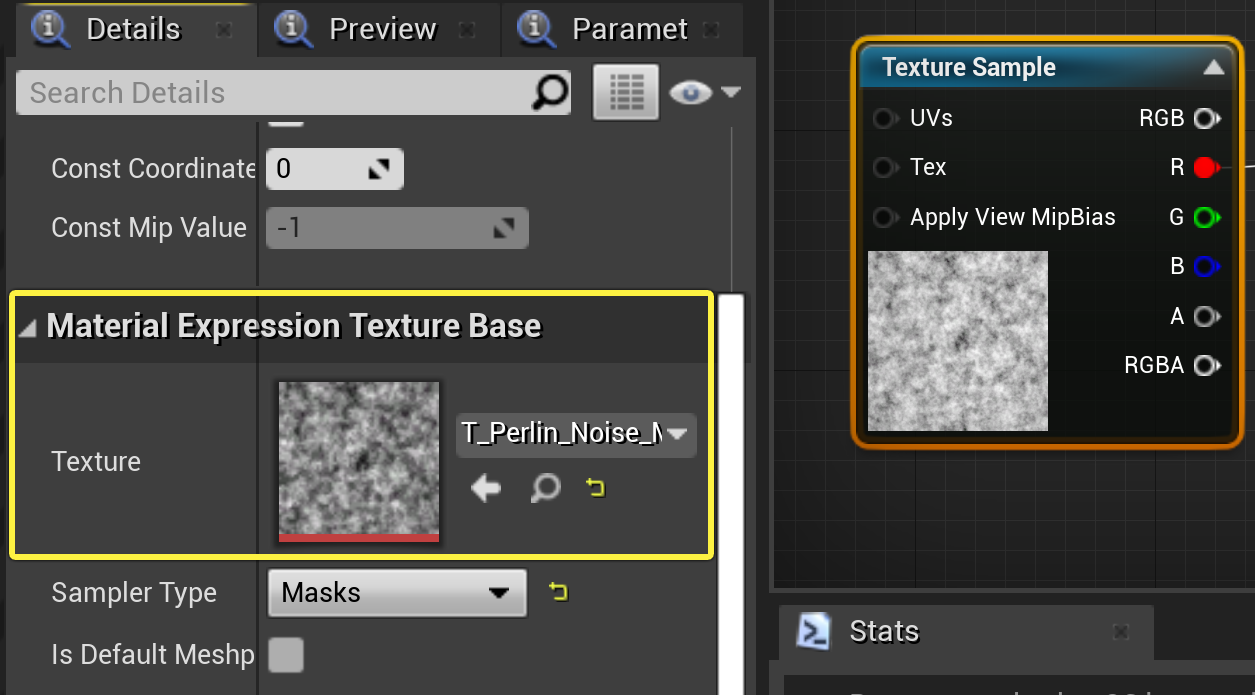The width and height of the screenshot is (1255, 695).
Task: Click the blue B output pin
Action: click(x=1206, y=266)
